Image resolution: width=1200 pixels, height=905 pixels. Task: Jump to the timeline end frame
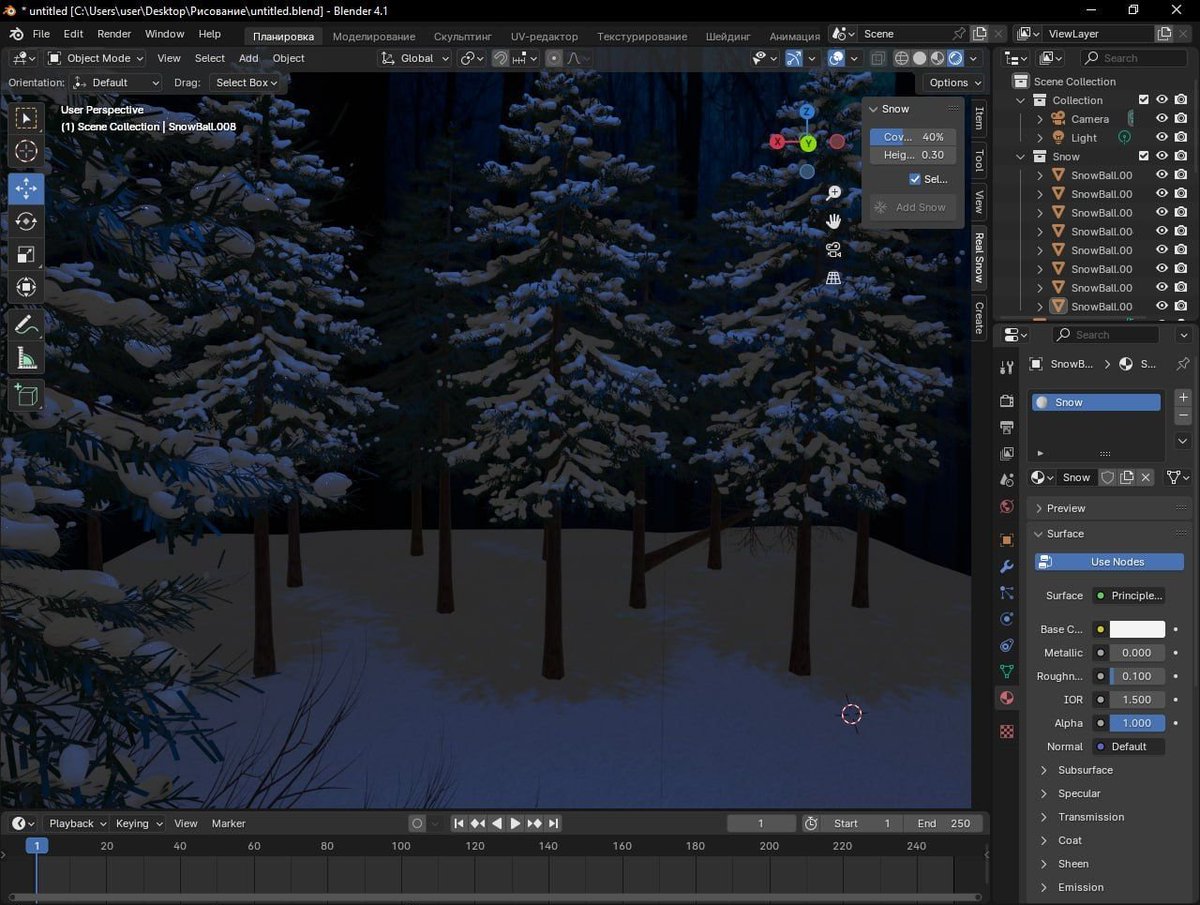pyautogui.click(x=553, y=823)
